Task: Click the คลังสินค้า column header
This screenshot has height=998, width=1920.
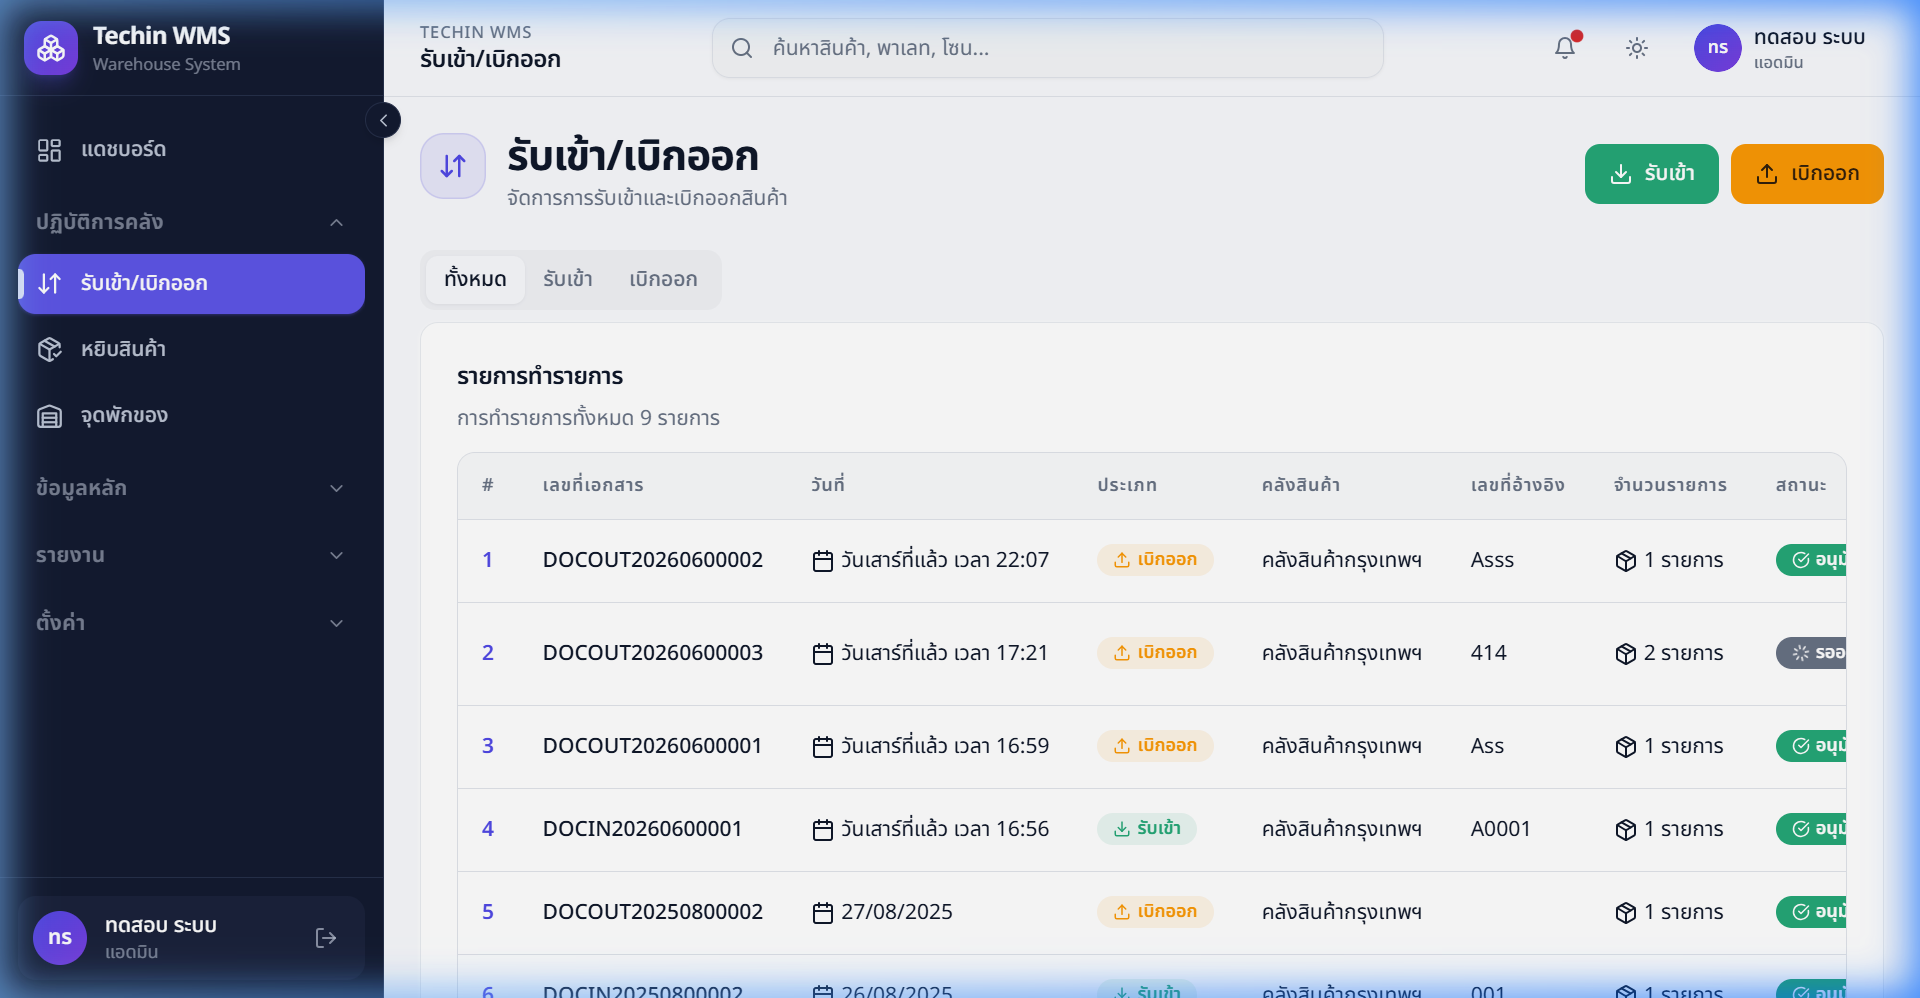Action: click(x=1301, y=485)
